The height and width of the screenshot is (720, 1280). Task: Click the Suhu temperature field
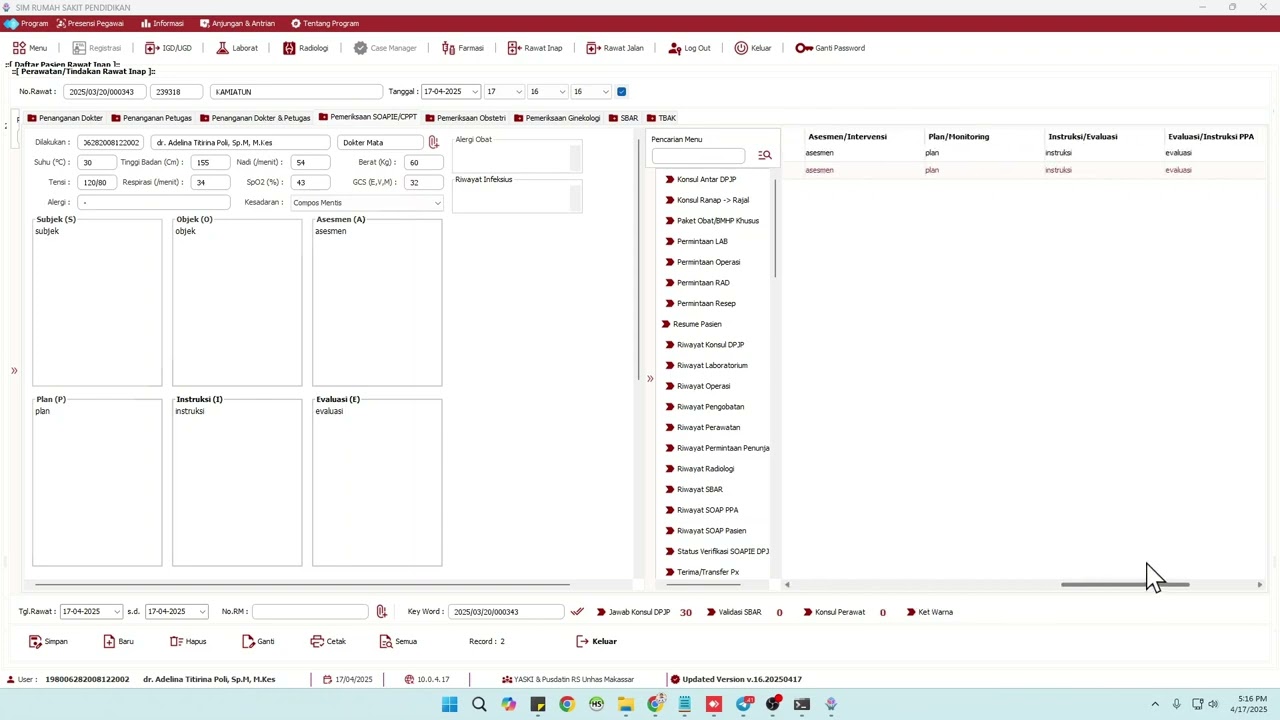[98, 162]
